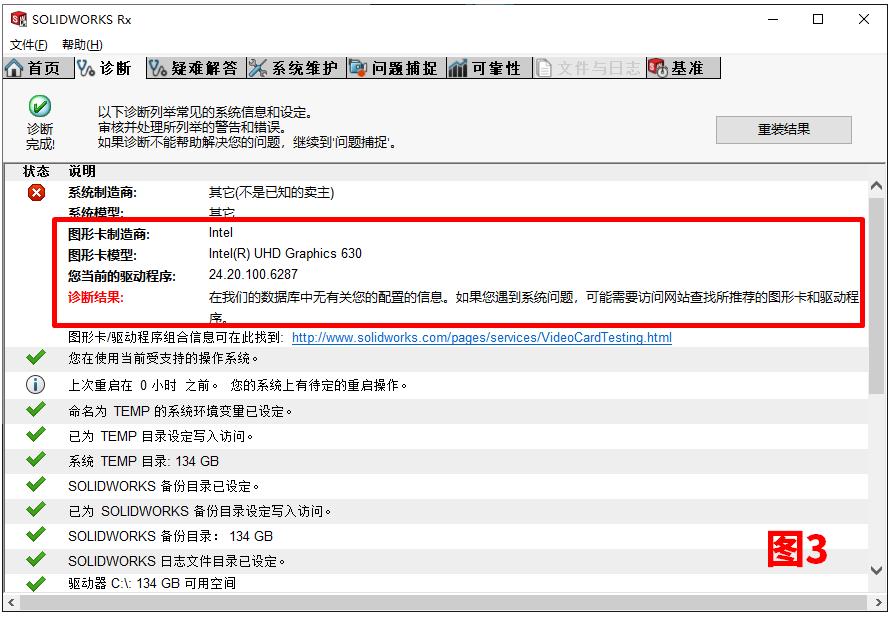This screenshot has height=623, width=891.
Task: Click the vertical scrollbar down arrow
Action: (876, 569)
